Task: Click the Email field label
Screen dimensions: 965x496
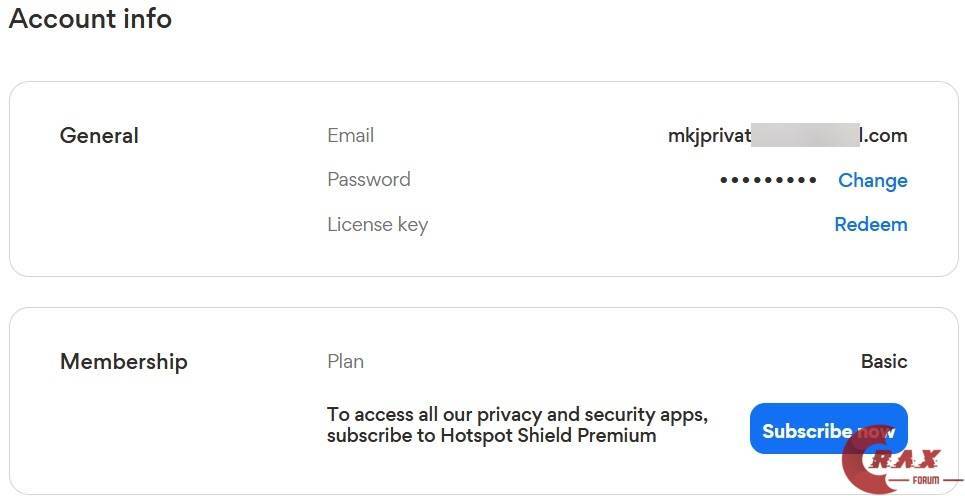Action: pos(350,135)
